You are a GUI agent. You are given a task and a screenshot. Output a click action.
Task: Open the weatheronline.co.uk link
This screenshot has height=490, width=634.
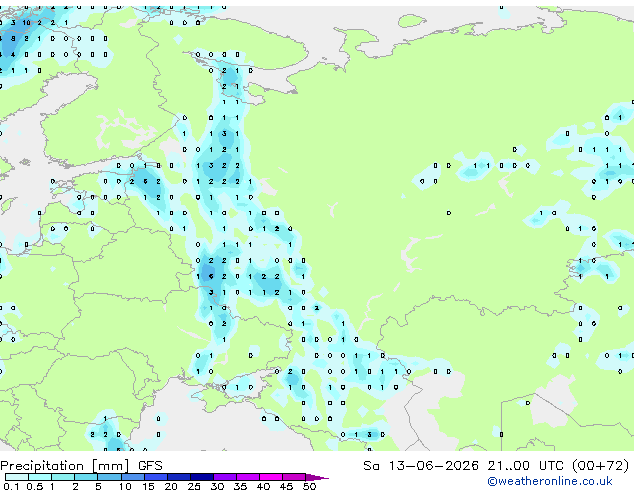pos(550,481)
